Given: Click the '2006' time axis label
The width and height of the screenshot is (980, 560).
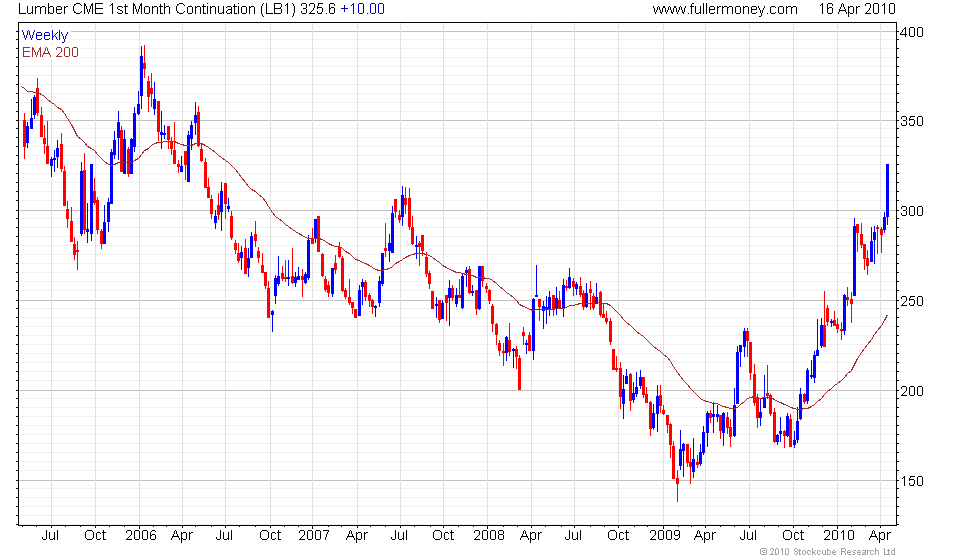Looking at the screenshot, I should (x=141, y=536).
